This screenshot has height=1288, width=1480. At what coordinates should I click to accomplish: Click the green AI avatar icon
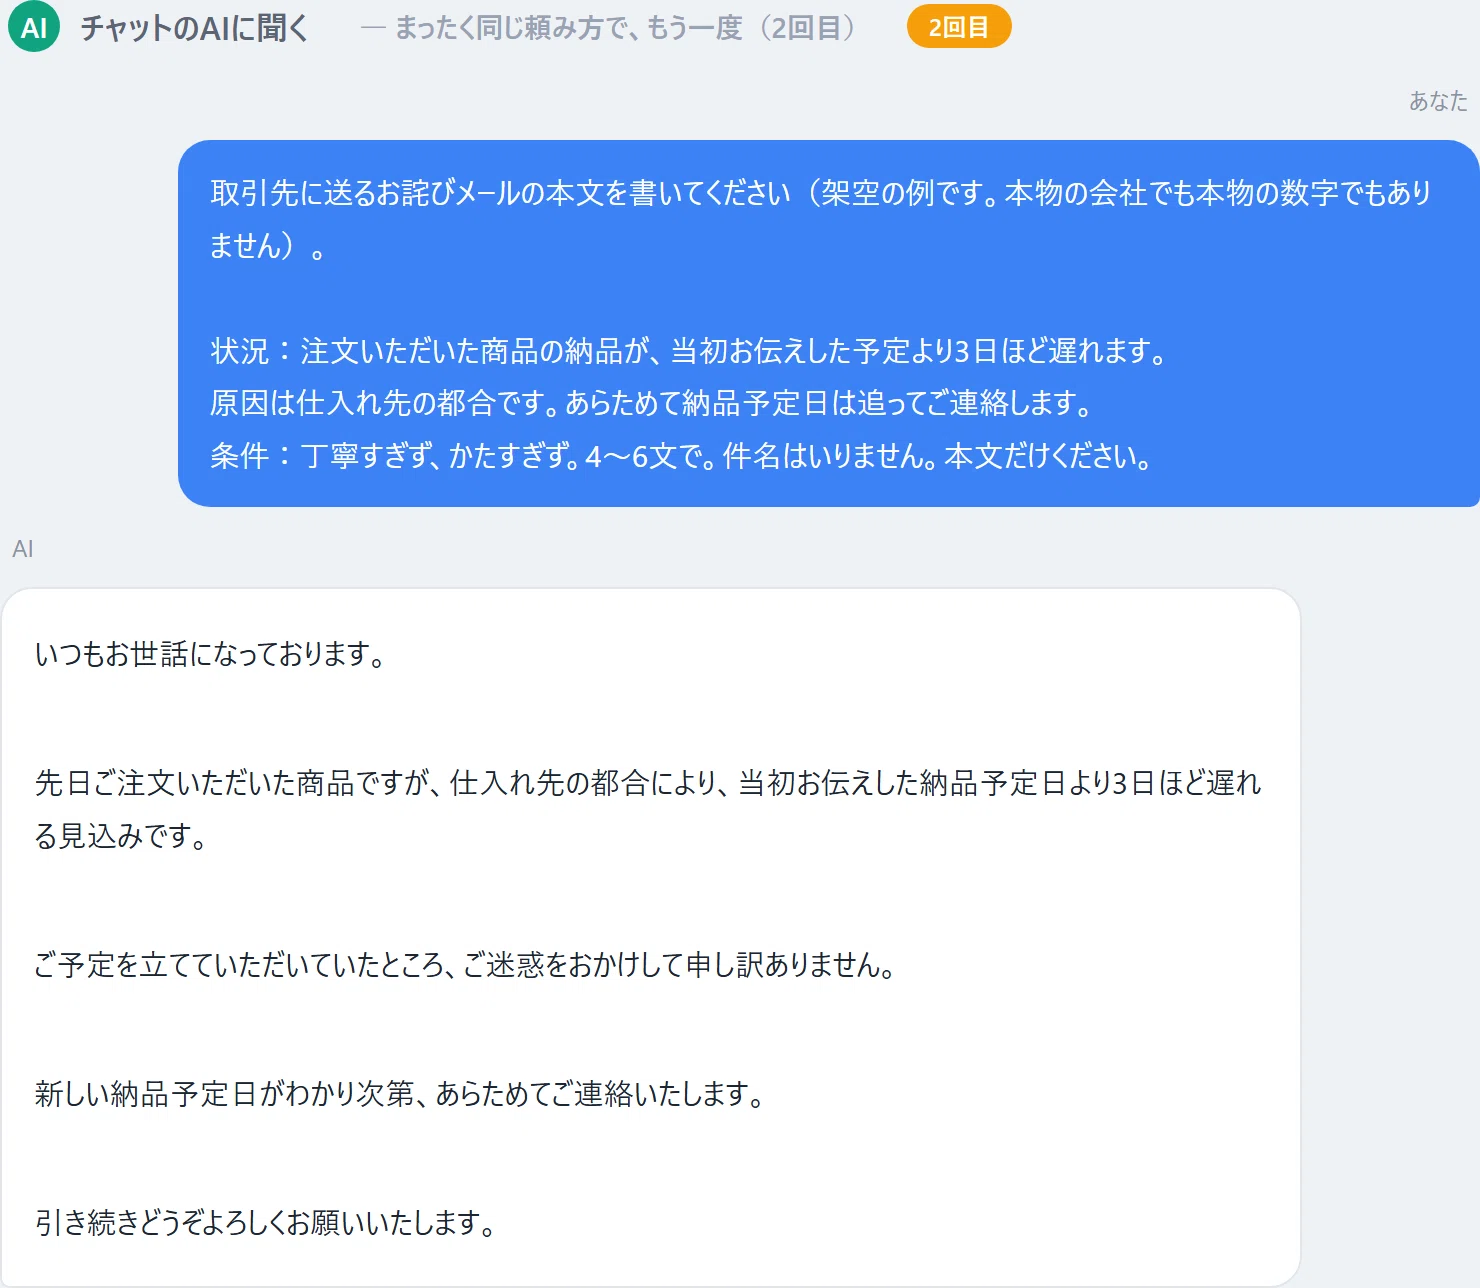click(34, 27)
